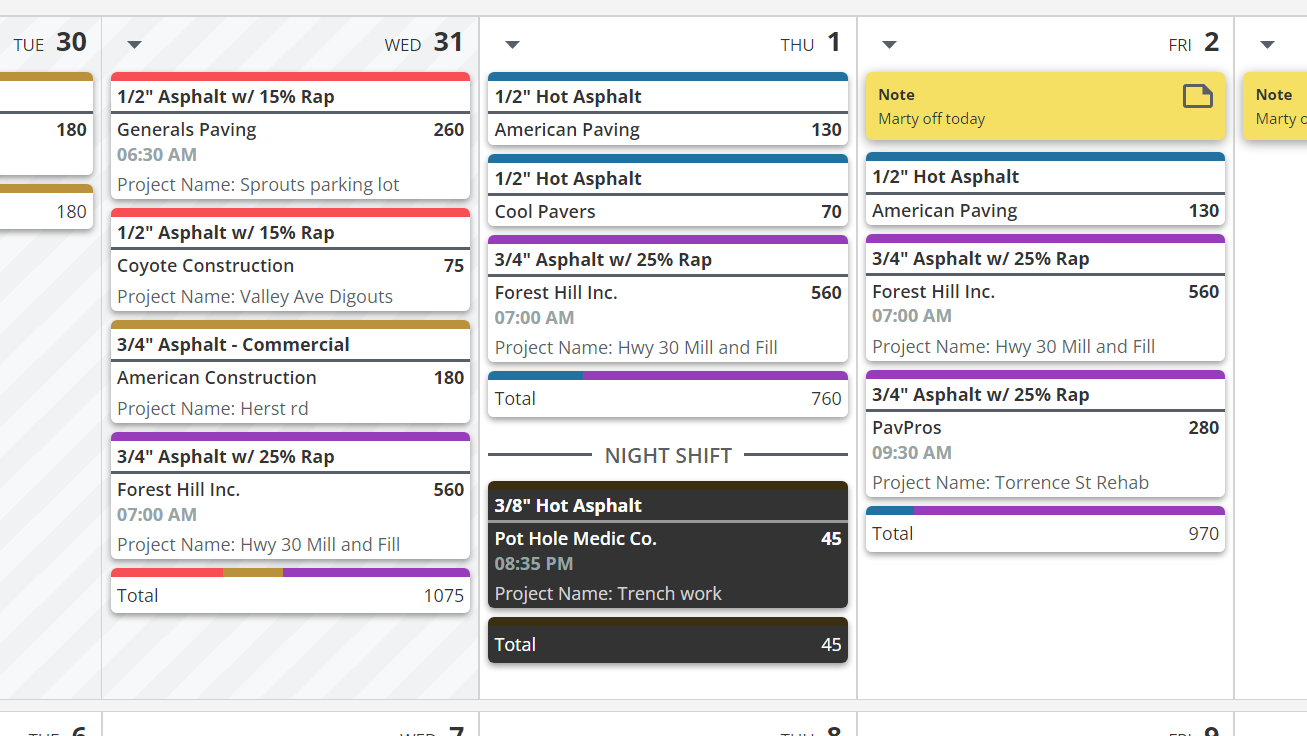Expand the Friday 2 column dropdown arrow
The image size is (1307, 736).
[889, 44]
